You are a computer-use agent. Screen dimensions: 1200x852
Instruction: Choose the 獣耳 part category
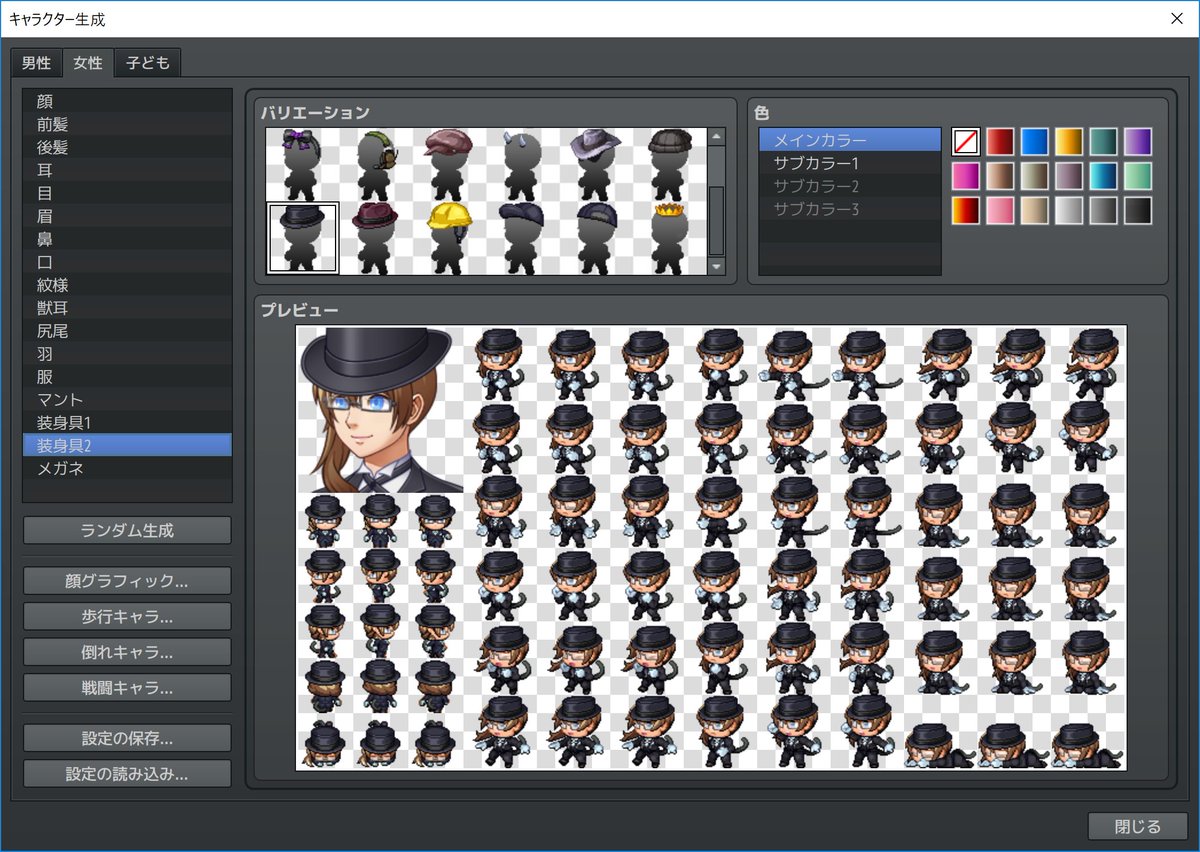(127, 308)
